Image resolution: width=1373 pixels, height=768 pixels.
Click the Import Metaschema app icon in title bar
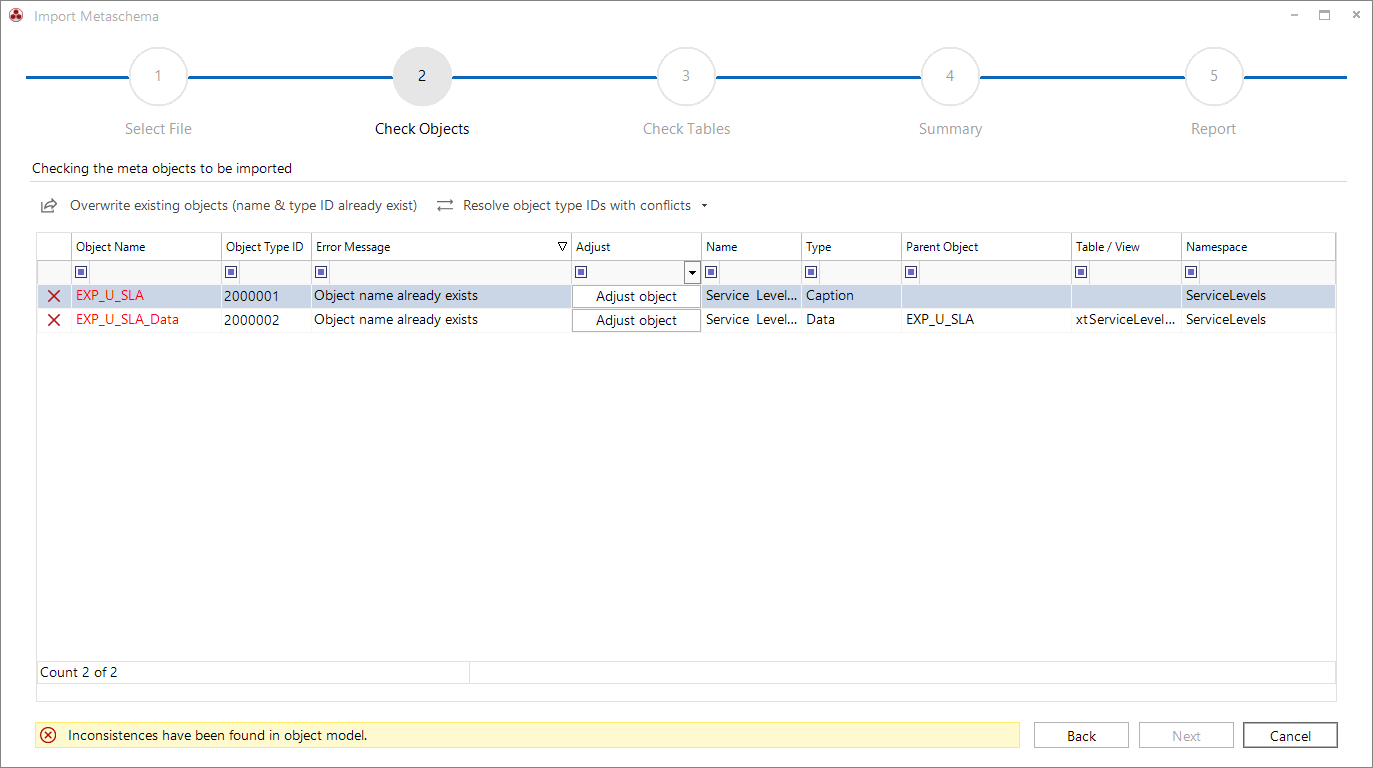pos(16,16)
